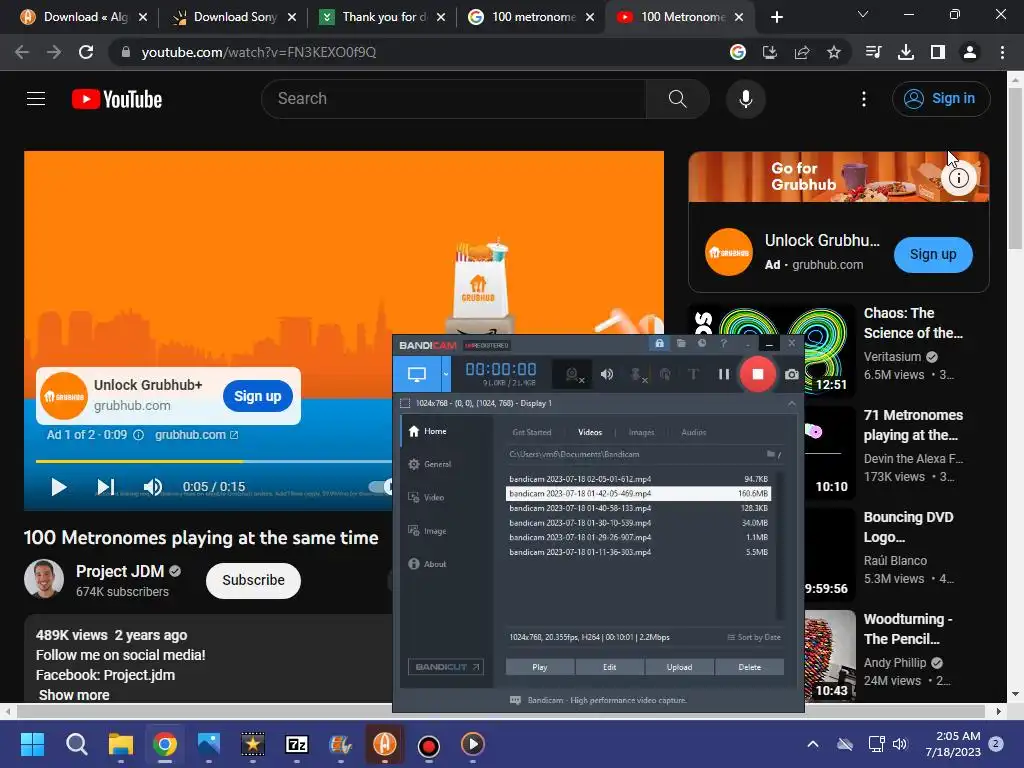Select bandicam 2023-07-18 01-11-36-303.mp4 file
The image size is (1024, 768).
coord(638,552)
